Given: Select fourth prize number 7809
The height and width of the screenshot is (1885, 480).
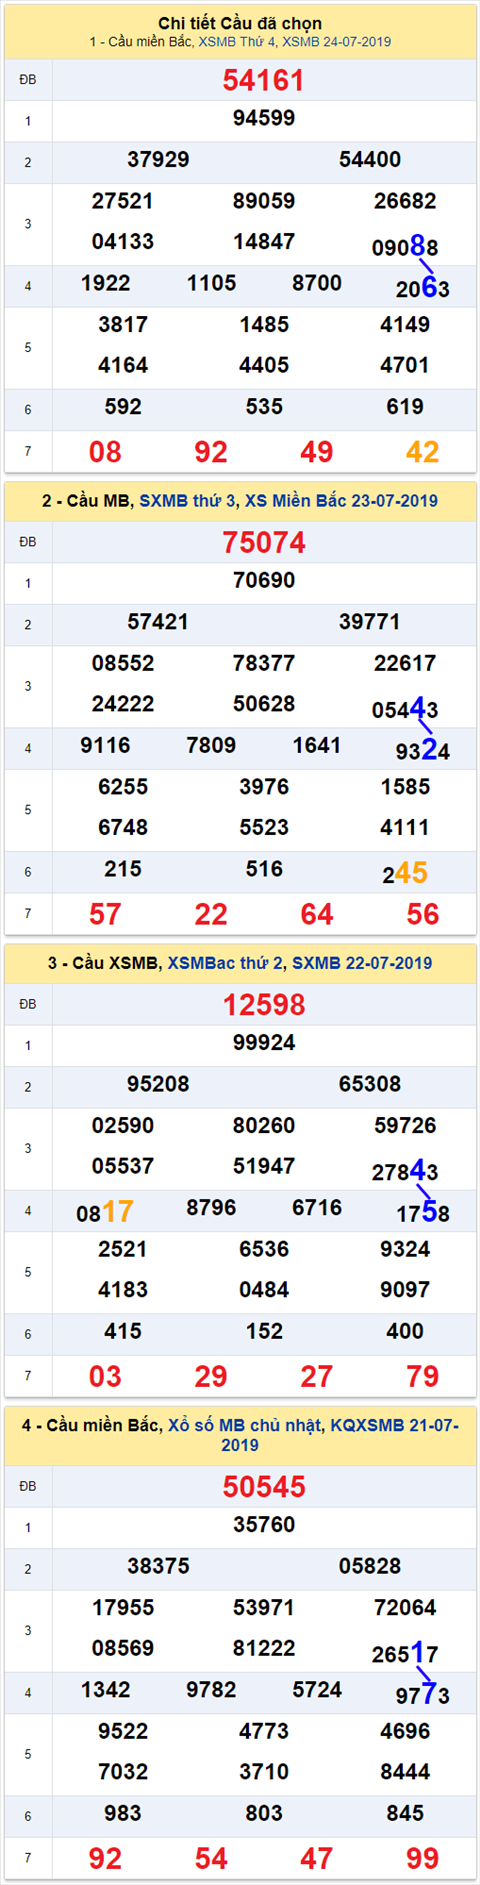Looking at the screenshot, I should pyautogui.click(x=211, y=745).
